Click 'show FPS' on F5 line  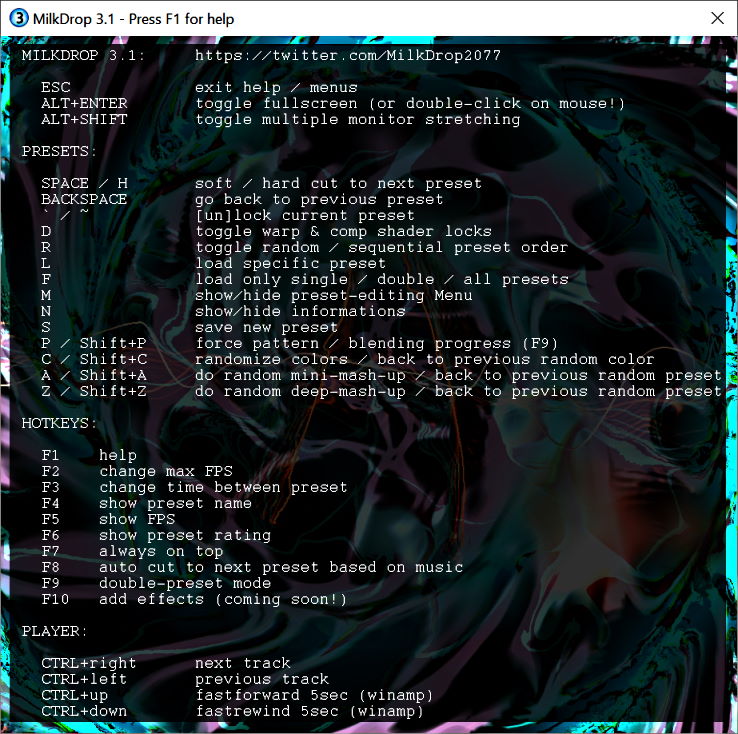click(x=137, y=519)
